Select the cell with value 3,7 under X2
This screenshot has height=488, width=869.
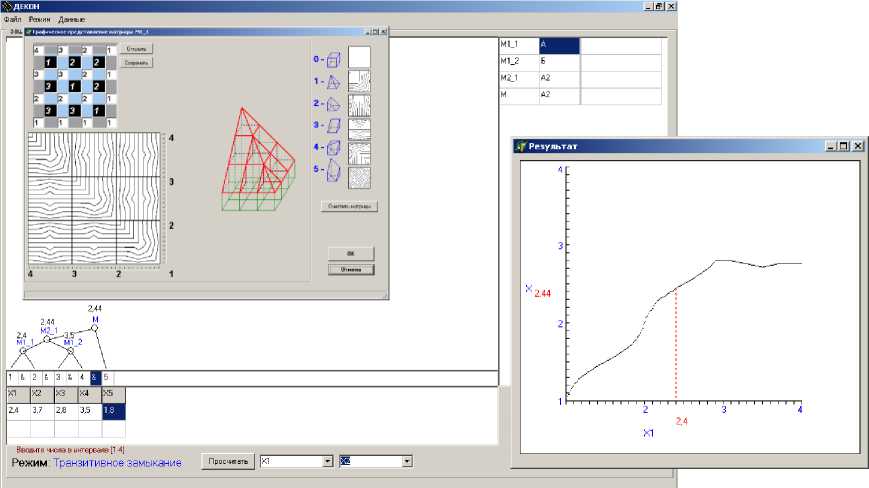pyautogui.click(x=42, y=411)
